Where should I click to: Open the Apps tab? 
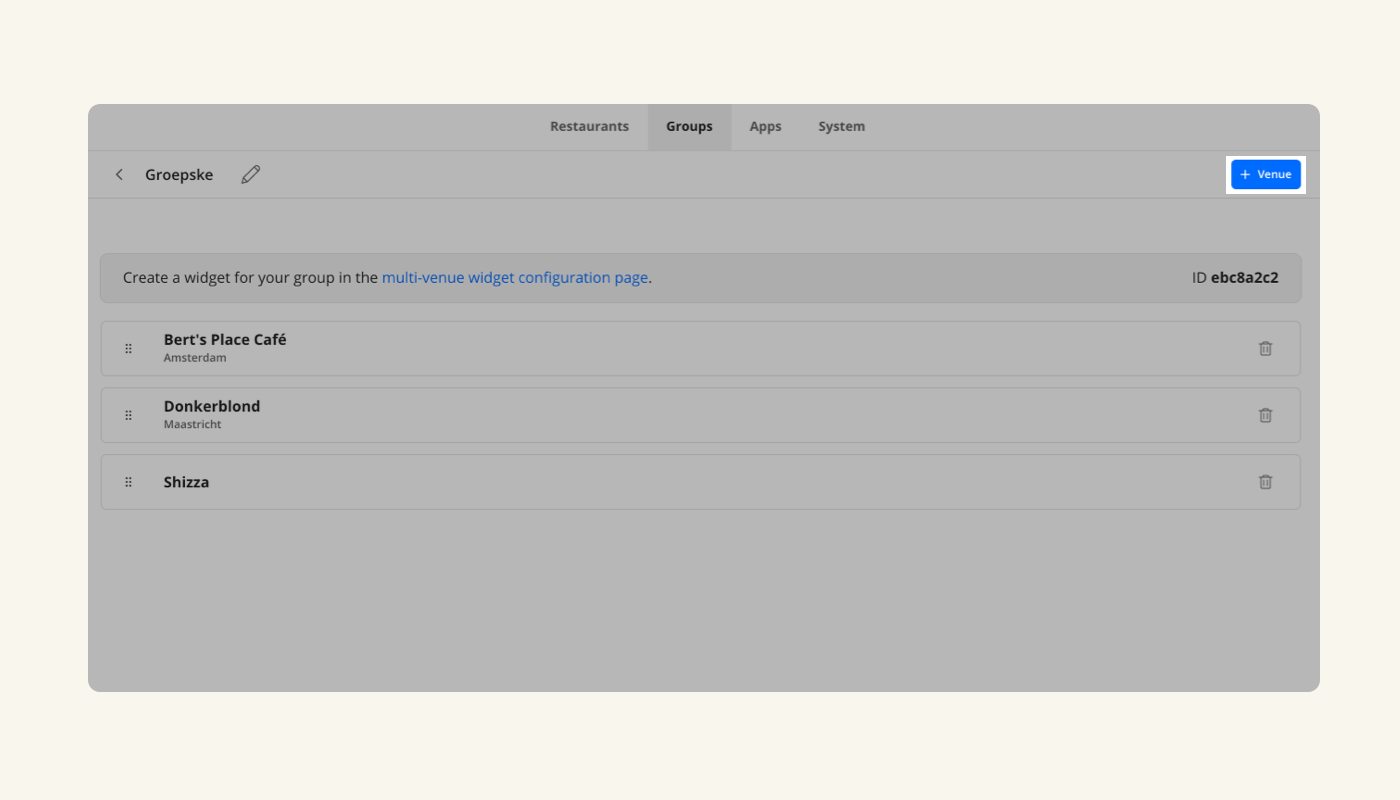point(765,127)
